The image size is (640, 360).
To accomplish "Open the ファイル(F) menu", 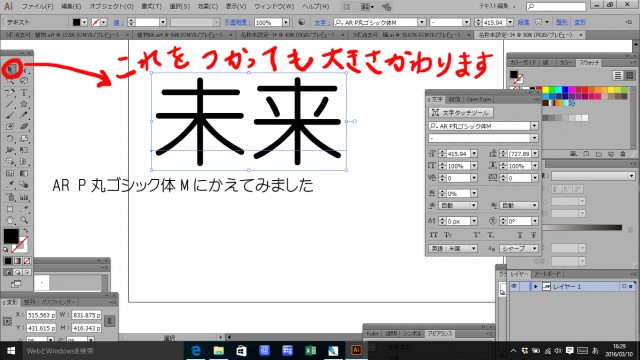I will [37, 7].
